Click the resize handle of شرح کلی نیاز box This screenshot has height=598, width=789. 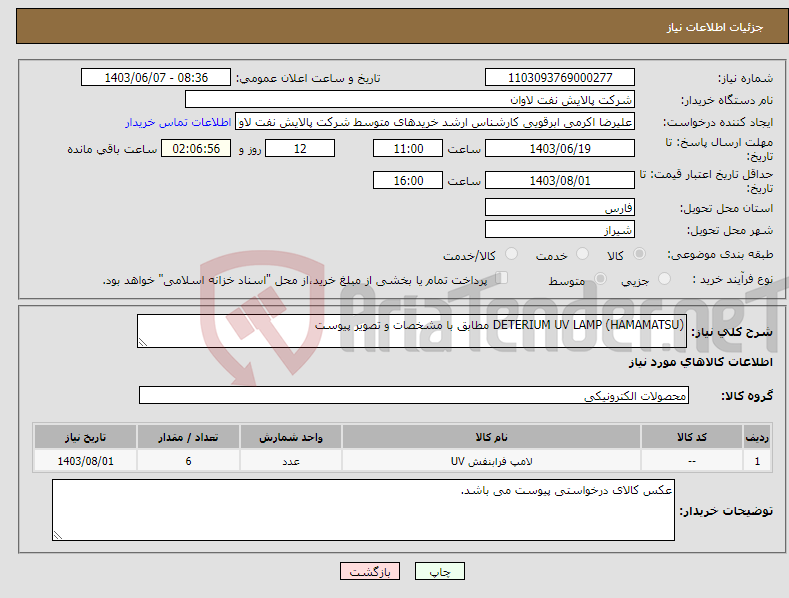click(143, 342)
